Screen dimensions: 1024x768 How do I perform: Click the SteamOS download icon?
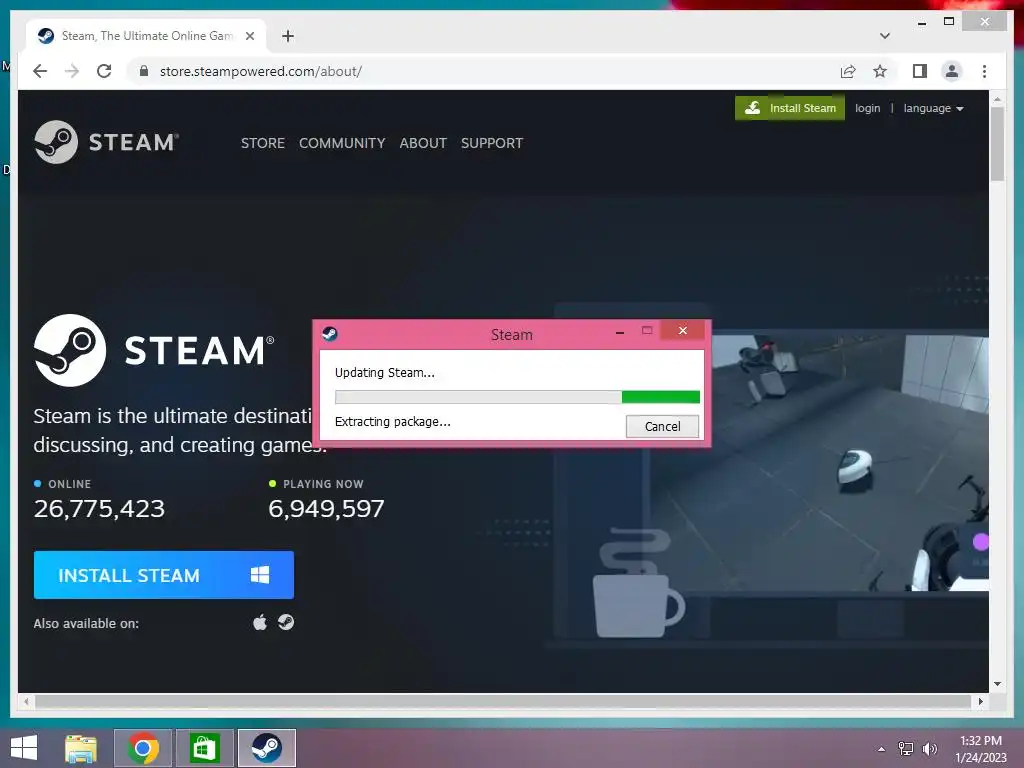click(286, 622)
